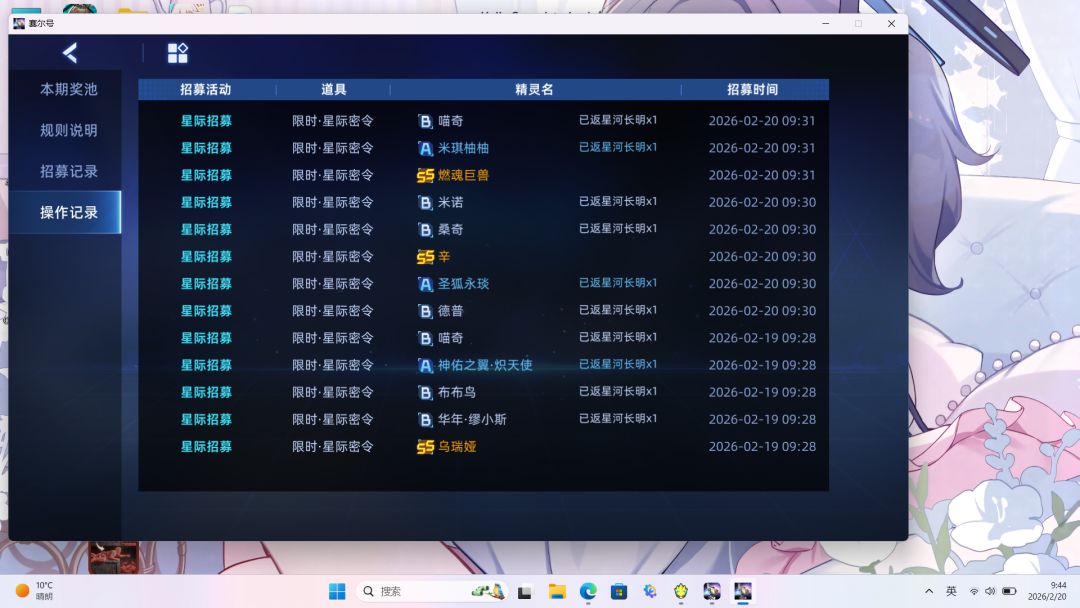Select the spirit name 乌瑞娅

(x=457, y=446)
